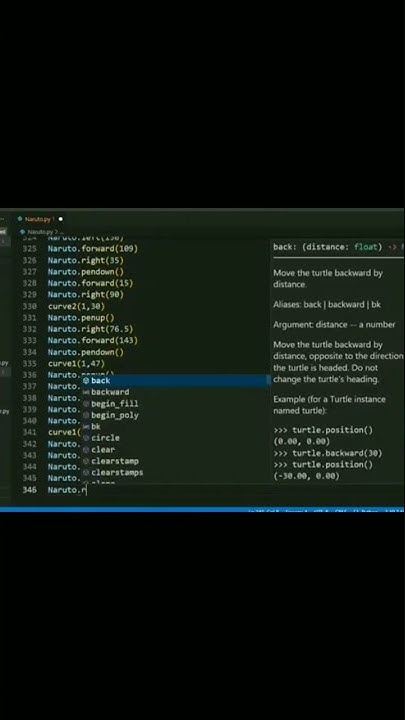
Task: Click the suggestion list scrollbar thumb
Action: pos(268,381)
